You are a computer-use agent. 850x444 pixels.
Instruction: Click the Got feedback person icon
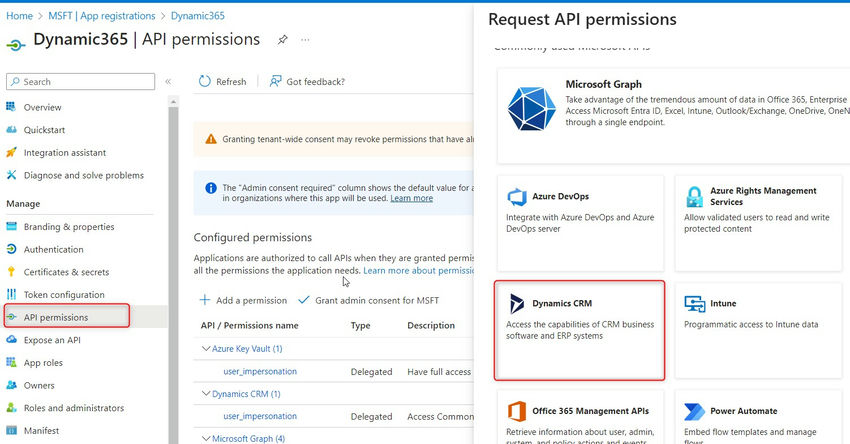(x=275, y=81)
